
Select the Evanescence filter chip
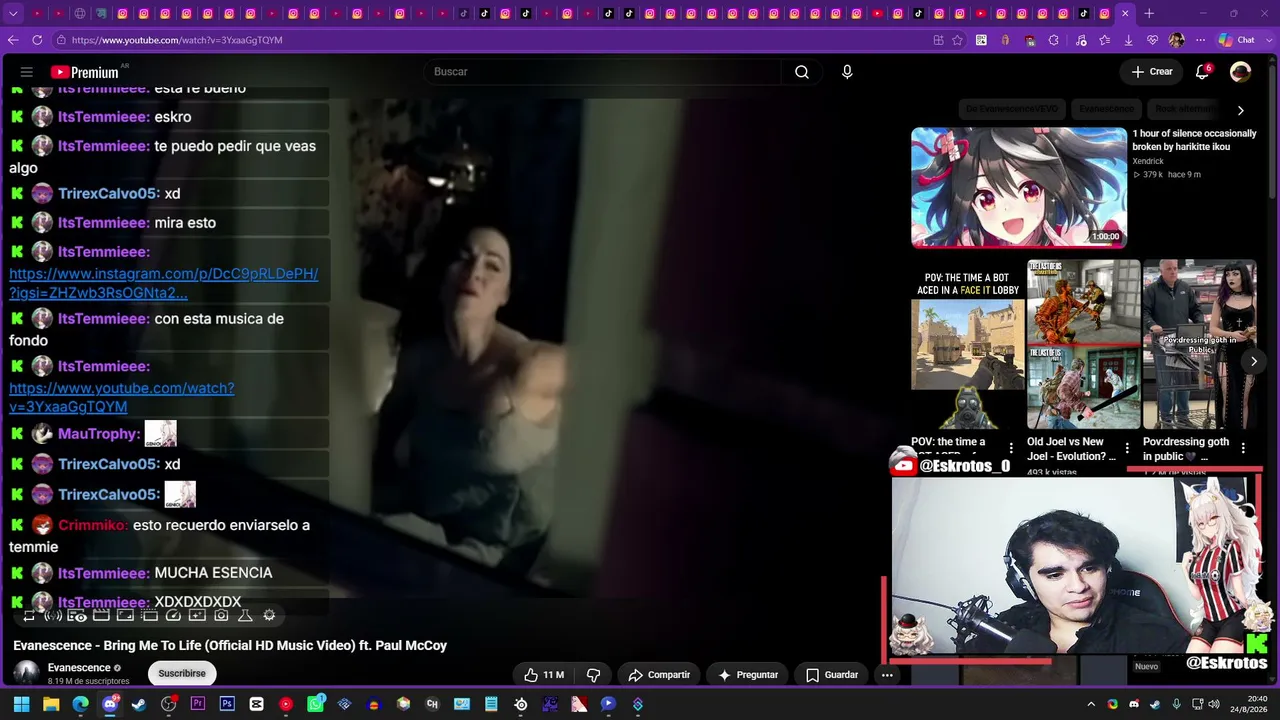[x=1106, y=109]
